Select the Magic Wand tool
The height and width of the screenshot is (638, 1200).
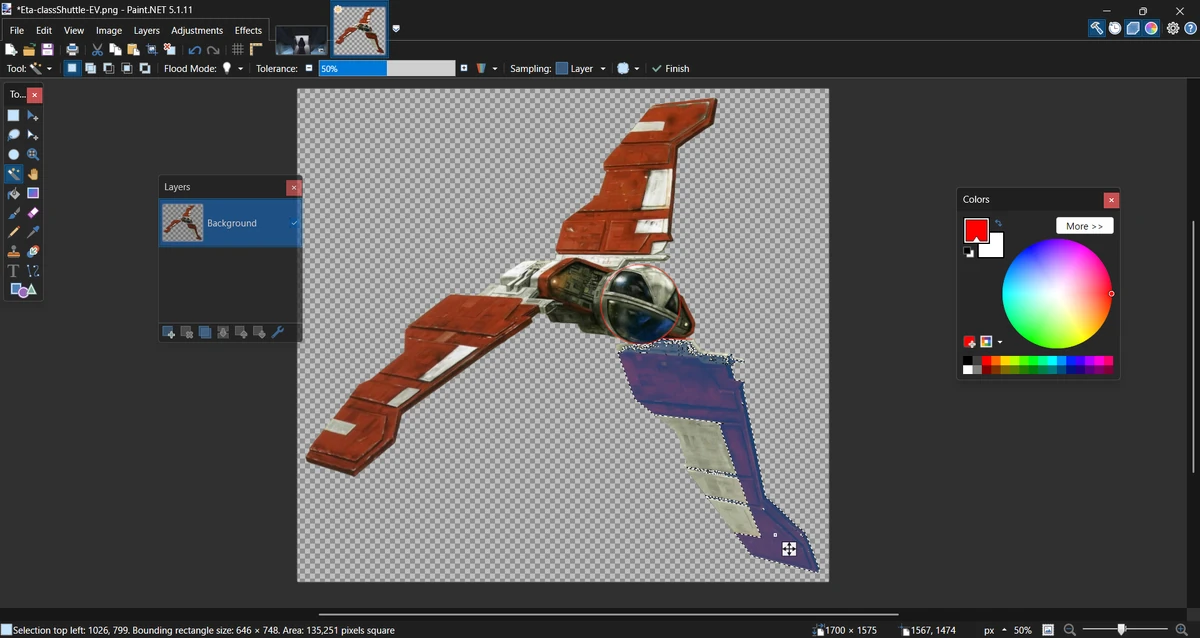(14, 174)
